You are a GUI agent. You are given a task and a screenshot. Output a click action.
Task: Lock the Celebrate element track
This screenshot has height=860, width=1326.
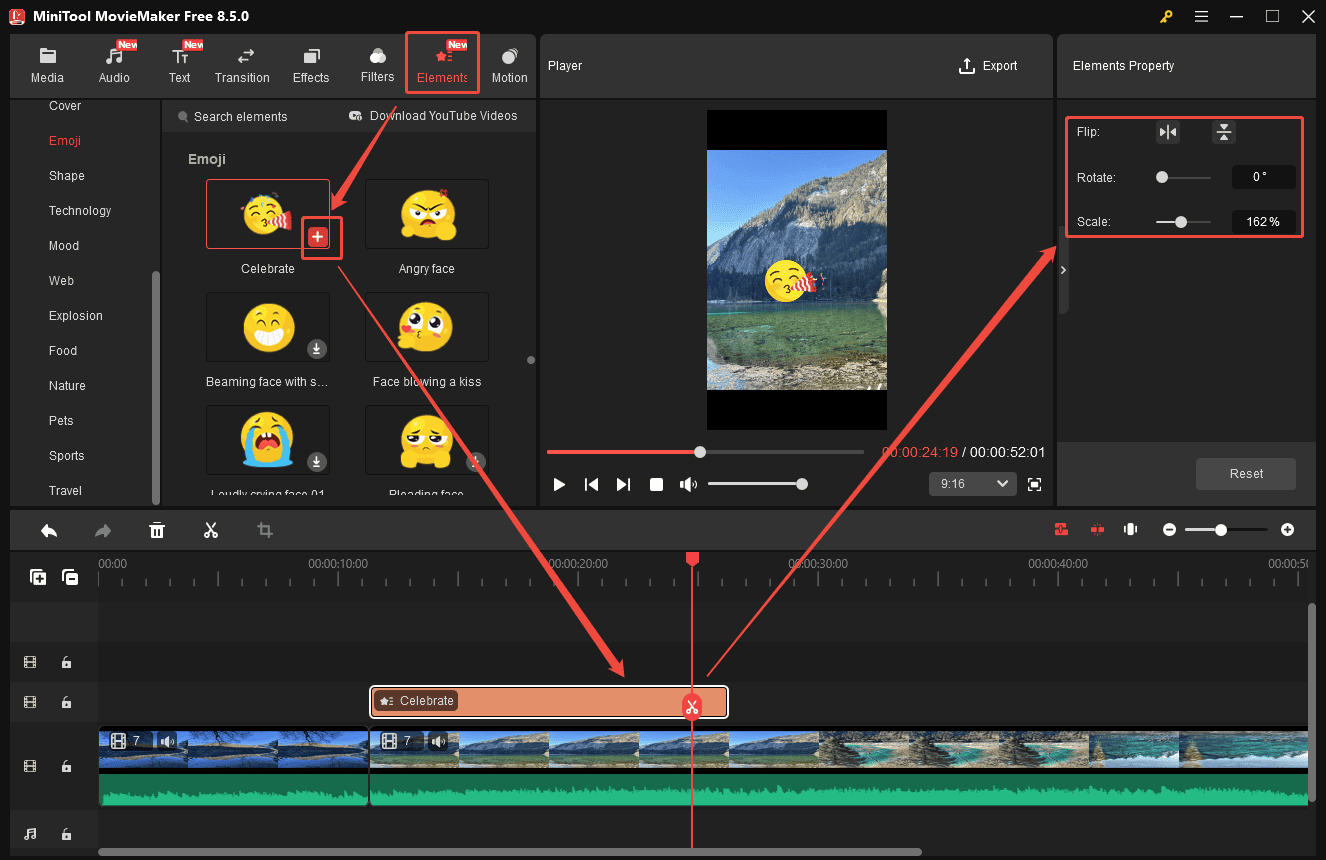coord(66,702)
